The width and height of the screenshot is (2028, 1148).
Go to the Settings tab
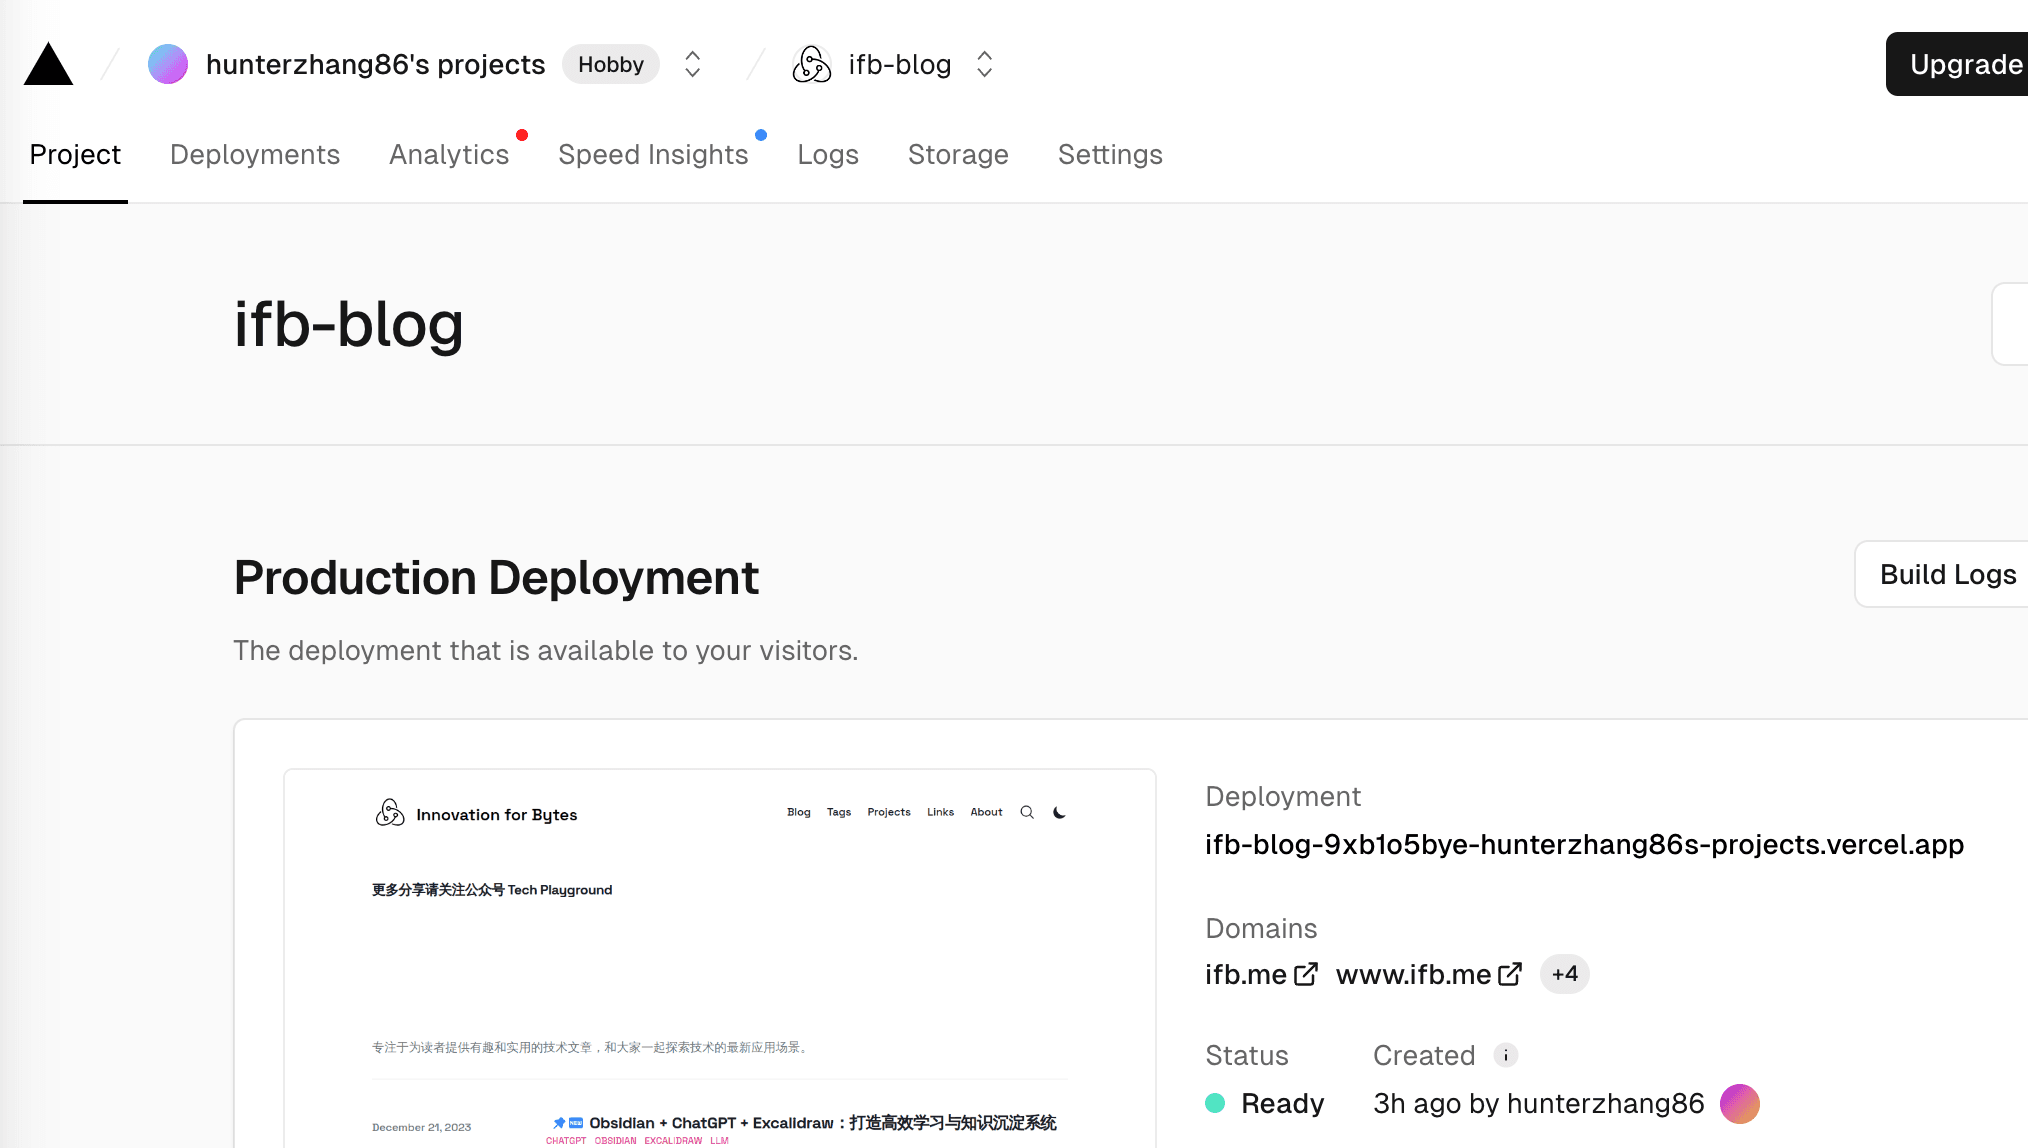[1110, 155]
